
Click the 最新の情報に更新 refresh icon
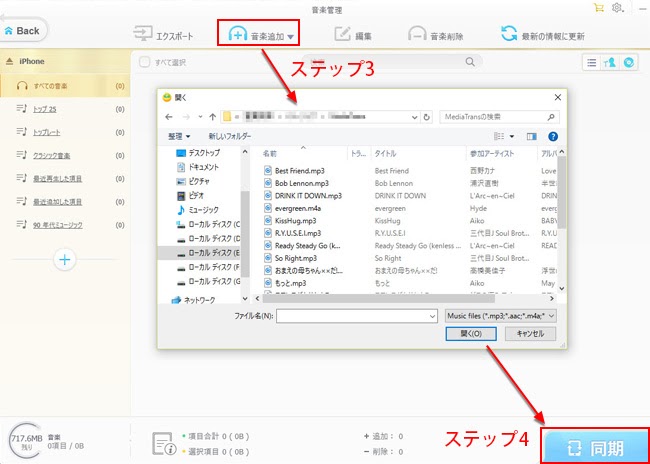click(x=509, y=34)
